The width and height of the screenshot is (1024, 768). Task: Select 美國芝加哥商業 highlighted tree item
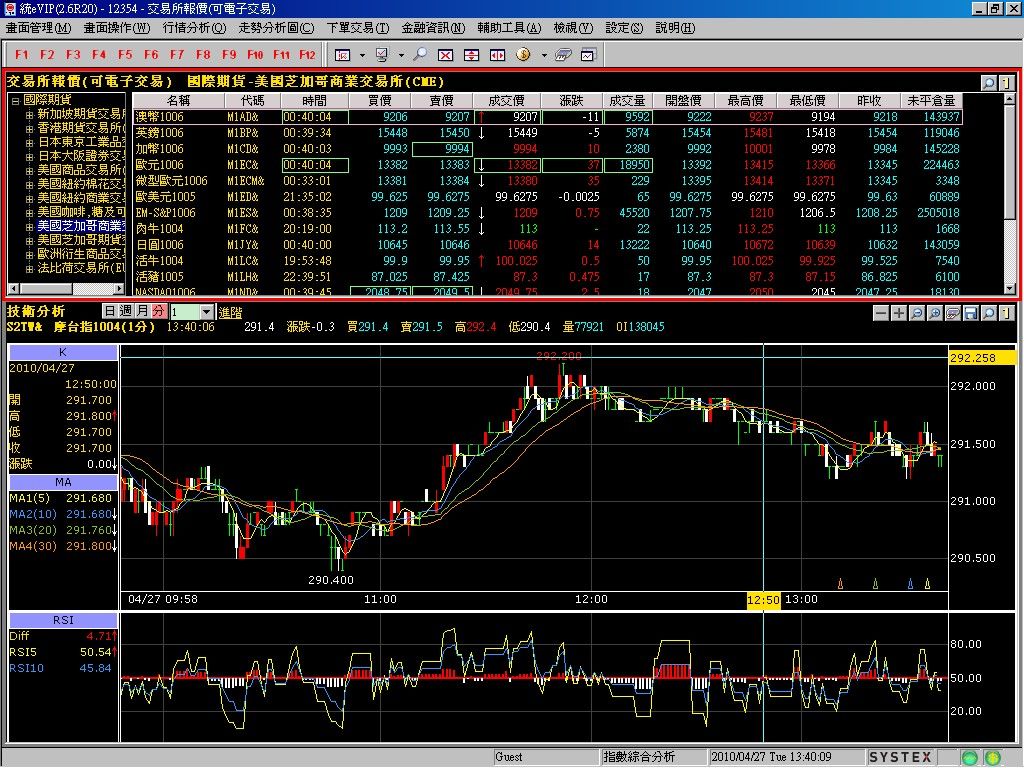point(80,226)
